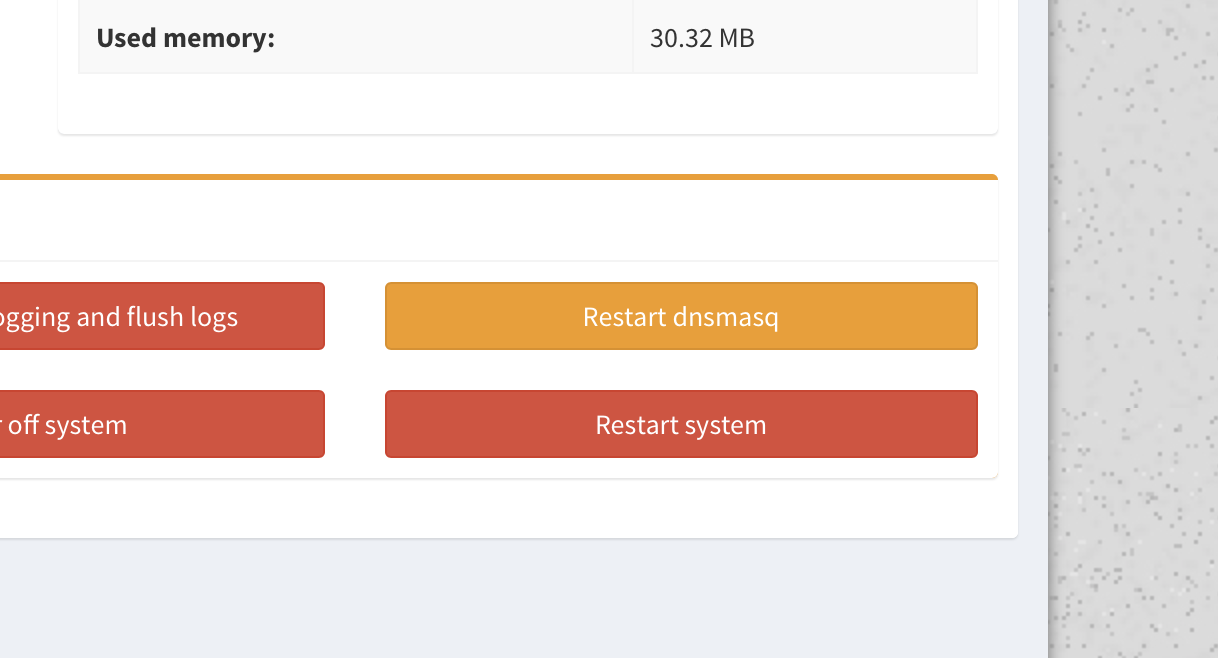
Task: Click the red Restart system button
Action: 681,424
